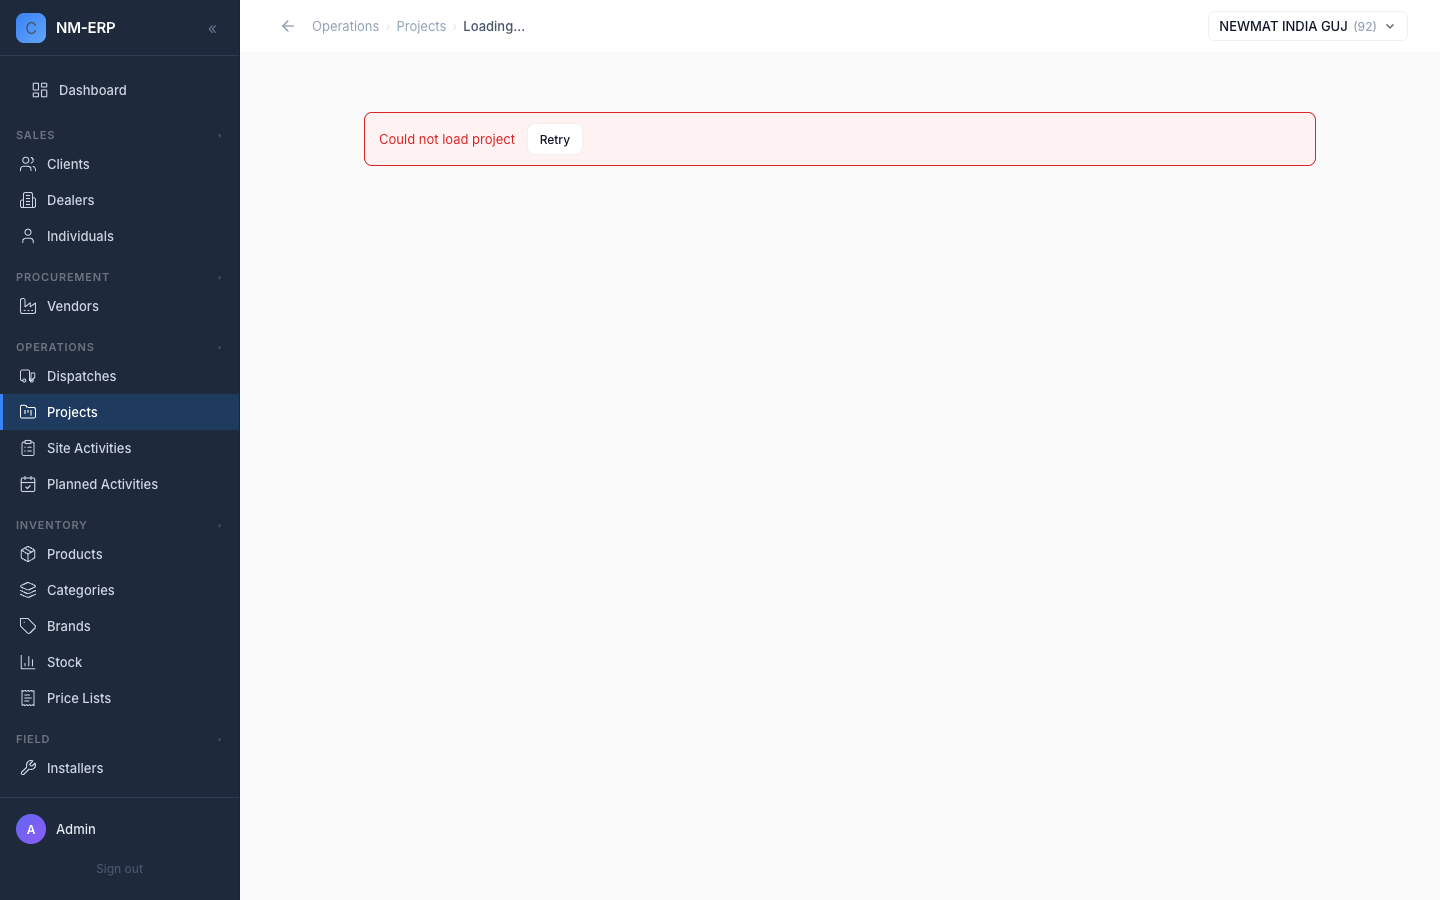Click the Installers label in sidebar
Image resolution: width=1440 pixels, height=900 pixels.
click(x=75, y=768)
